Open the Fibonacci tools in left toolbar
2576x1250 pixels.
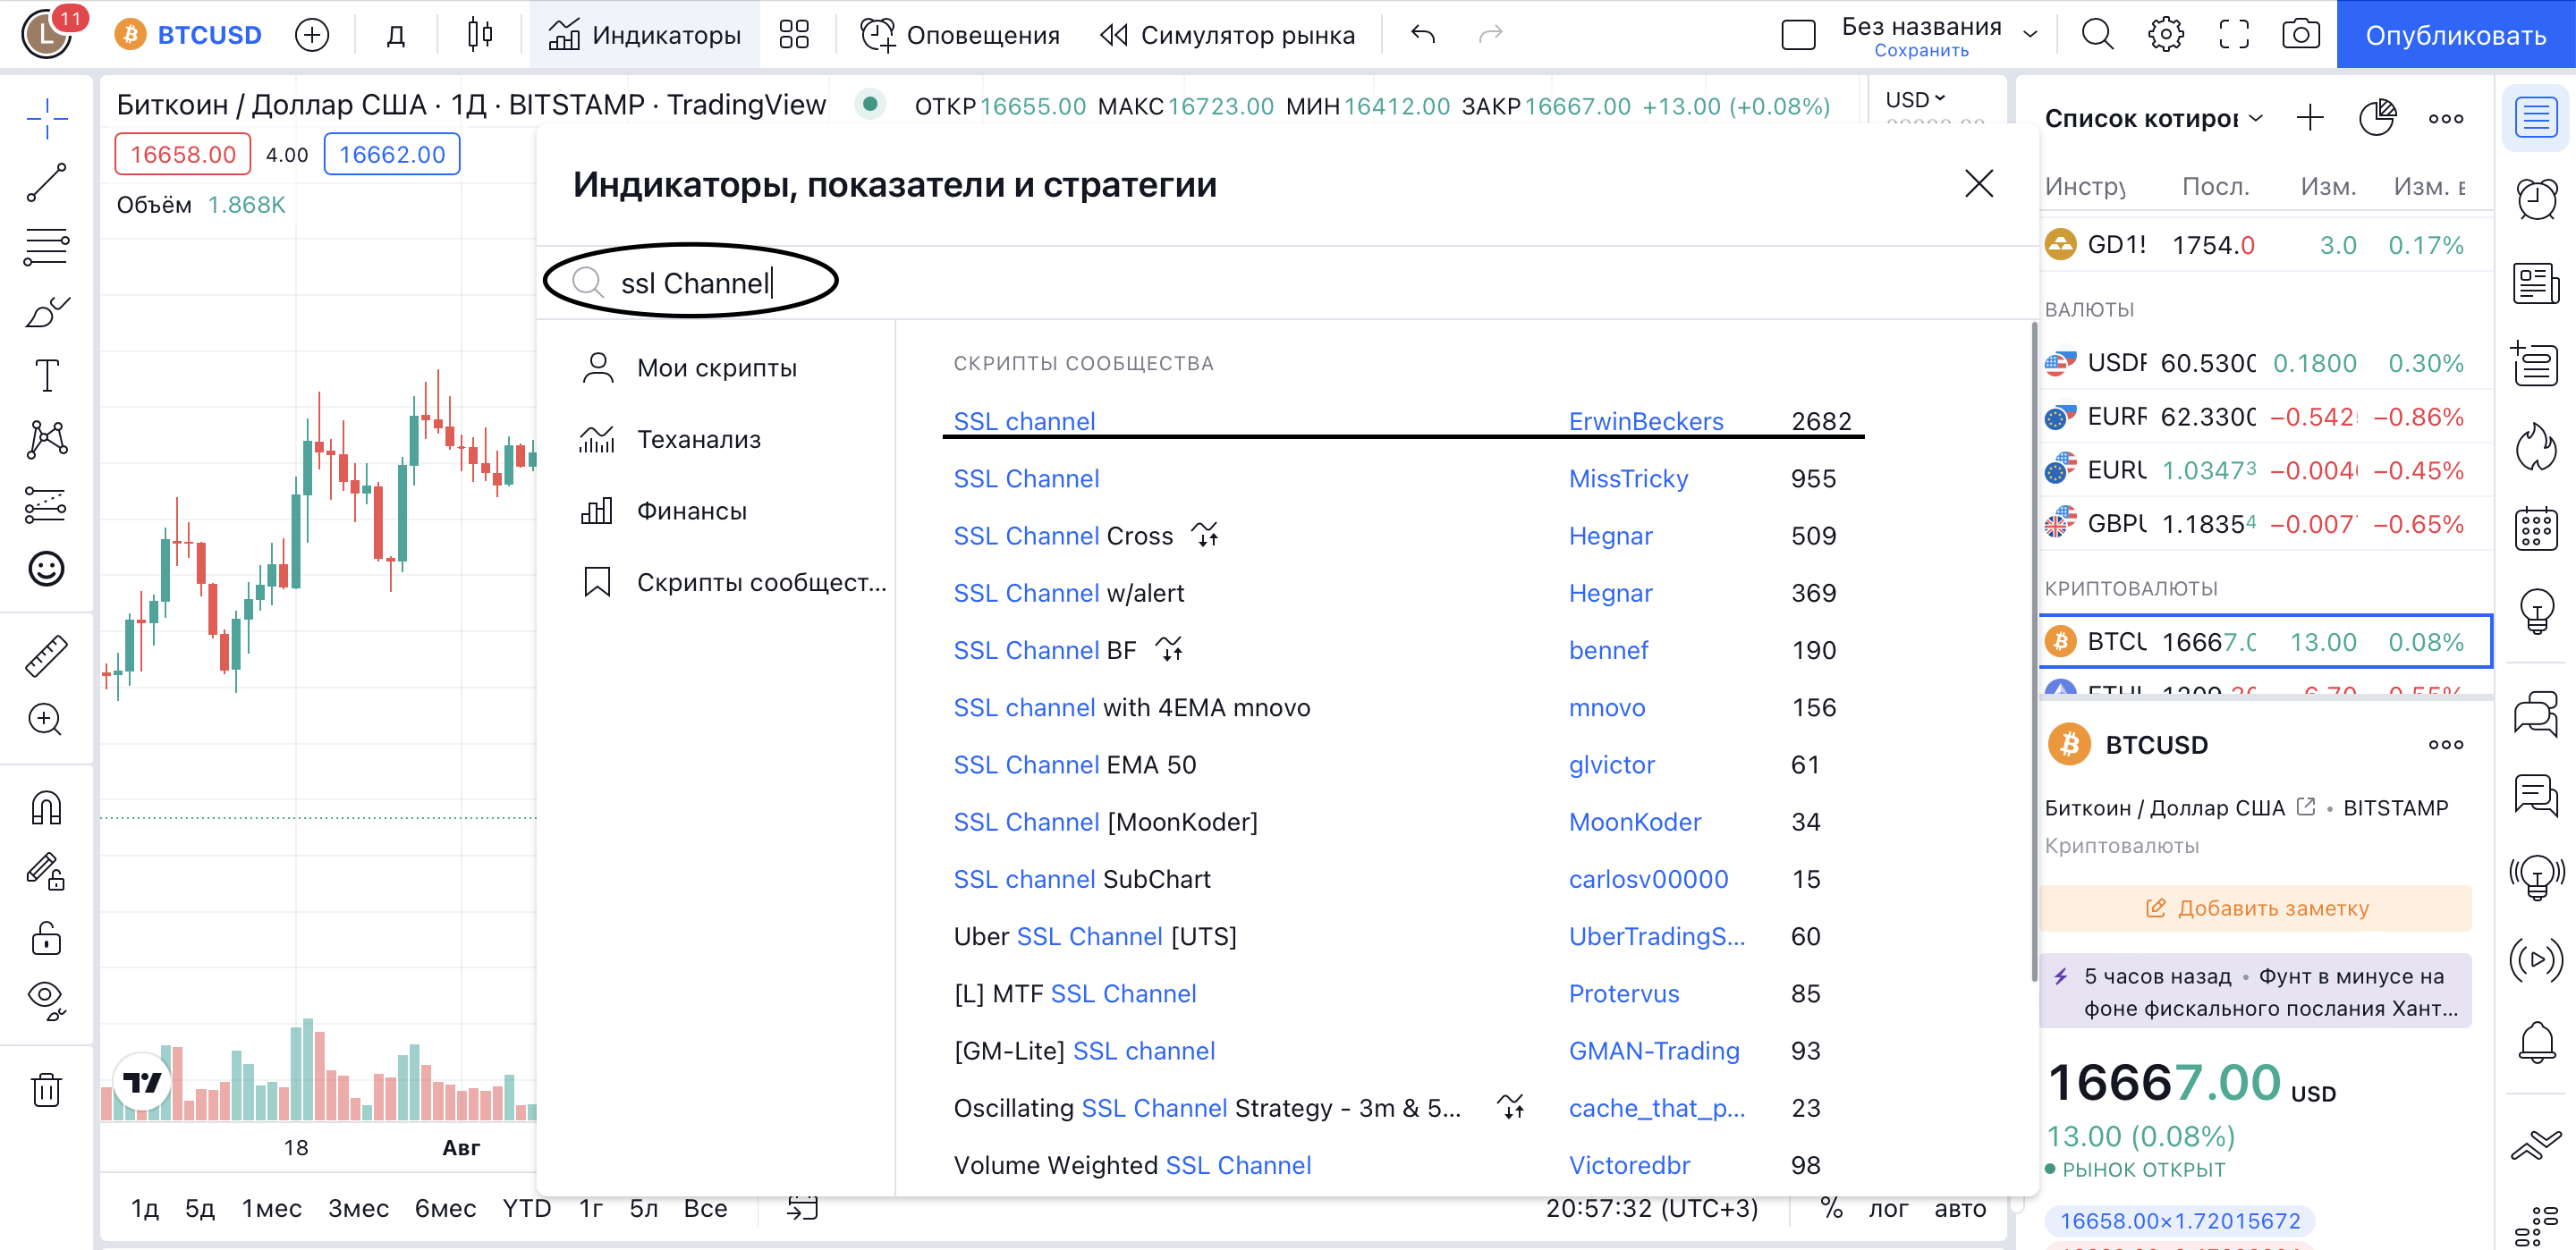[x=46, y=246]
